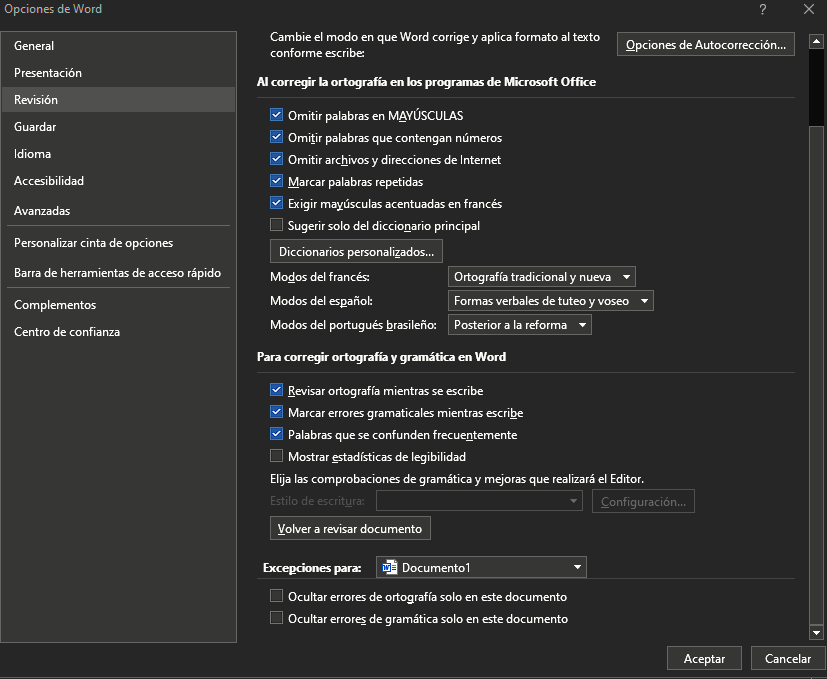Toggle Omitir palabras que contengan números
827x679 pixels.
(276, 137)
